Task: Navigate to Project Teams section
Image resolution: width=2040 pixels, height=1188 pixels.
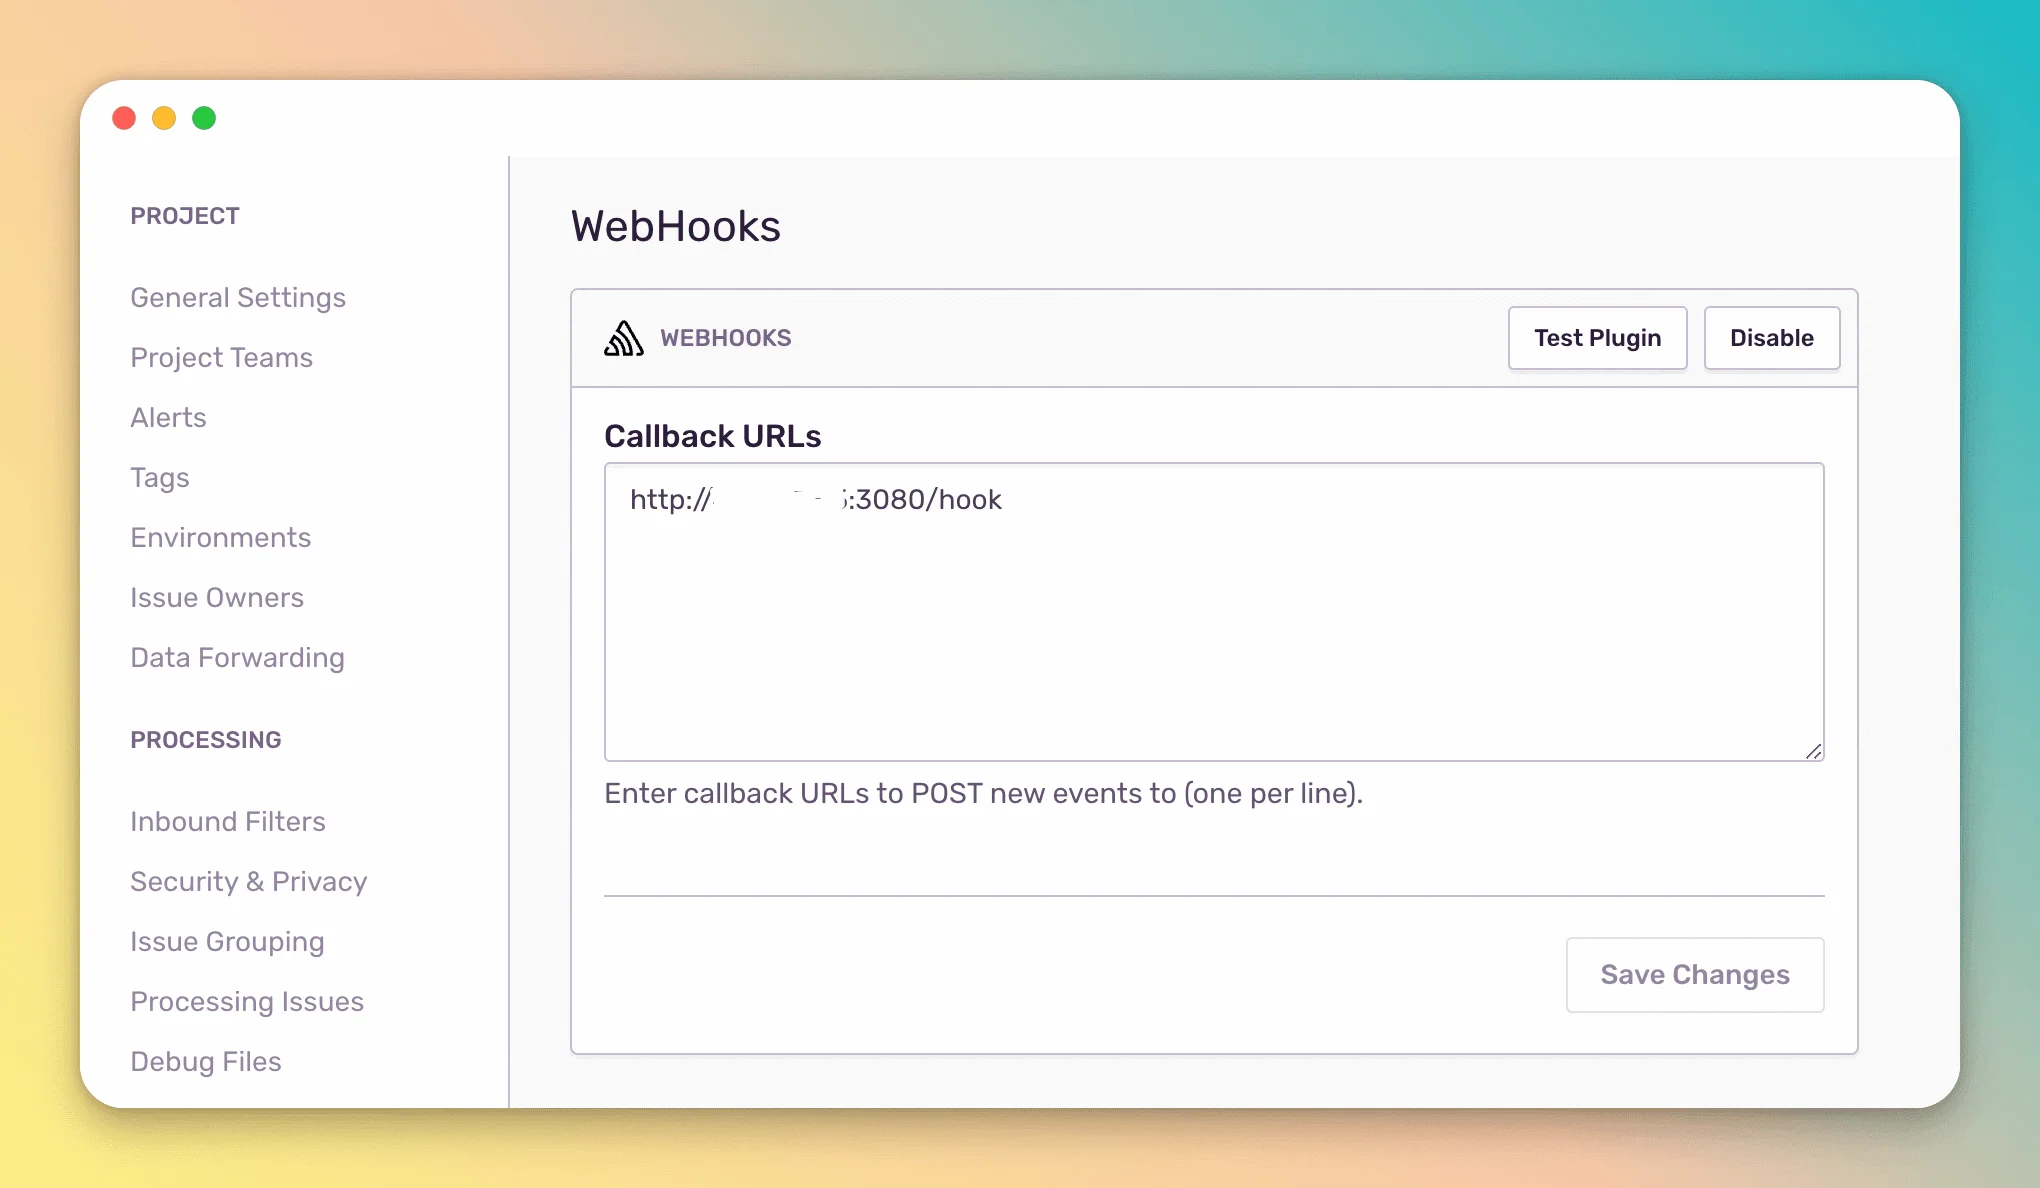Action: (222, 356)
